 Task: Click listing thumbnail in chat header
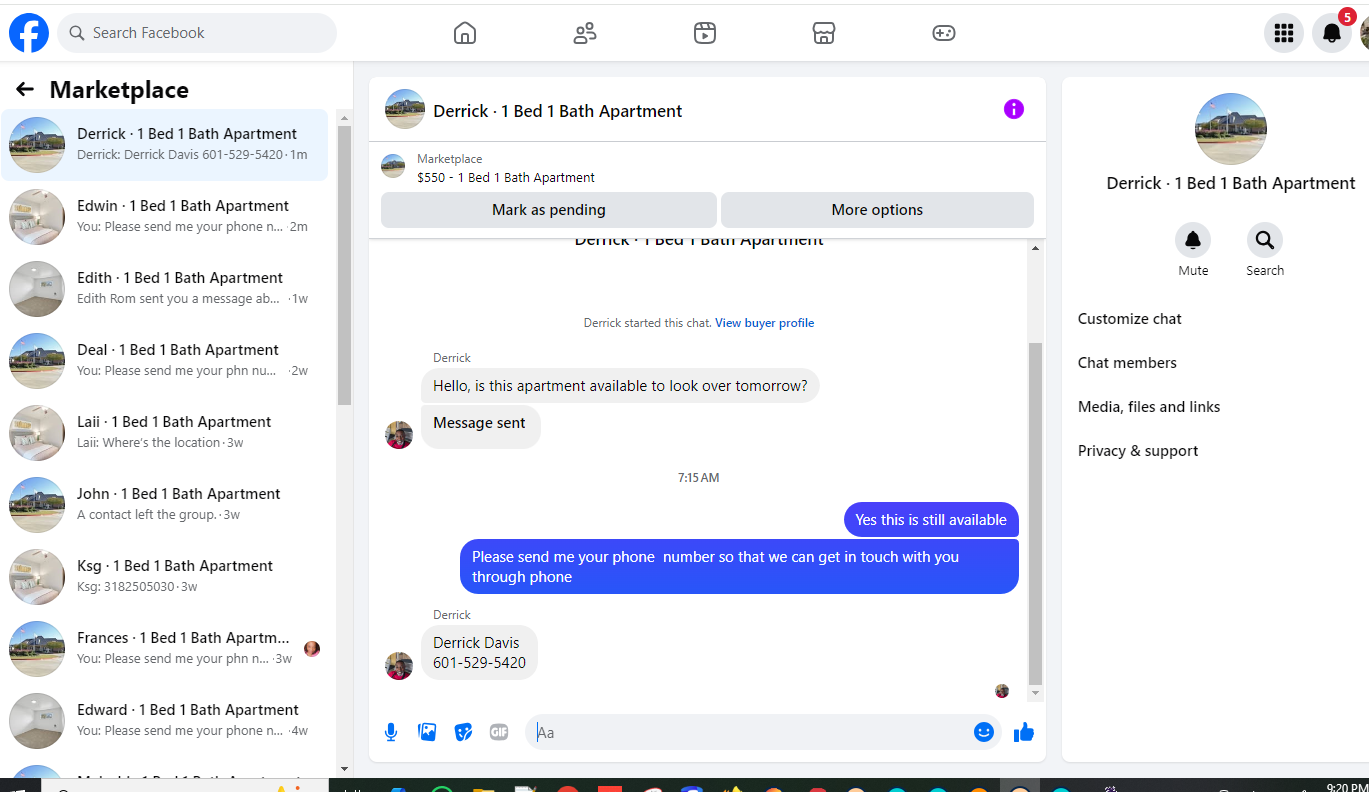[x=405, y=109]
